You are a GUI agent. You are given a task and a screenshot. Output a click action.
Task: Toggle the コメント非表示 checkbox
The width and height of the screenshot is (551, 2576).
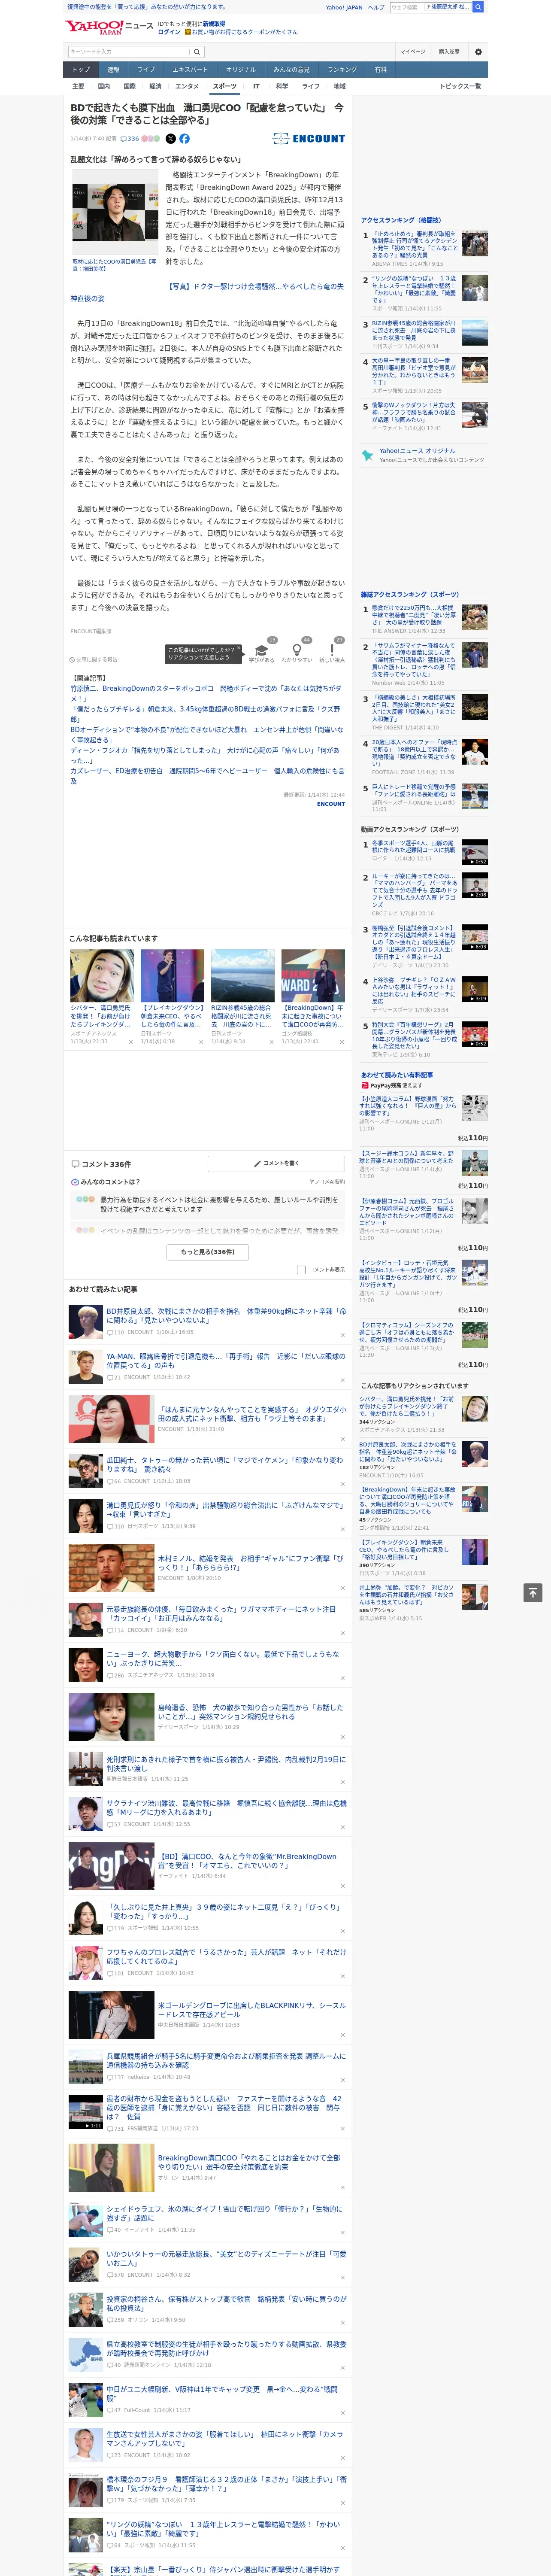pos(301,1270)
